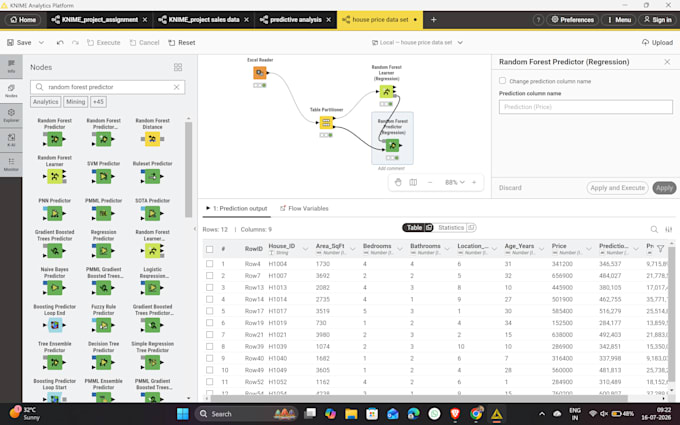The image size is (680, 425).
Task: Open the Info sidebar panel
Action: click(x=11, y=66)
